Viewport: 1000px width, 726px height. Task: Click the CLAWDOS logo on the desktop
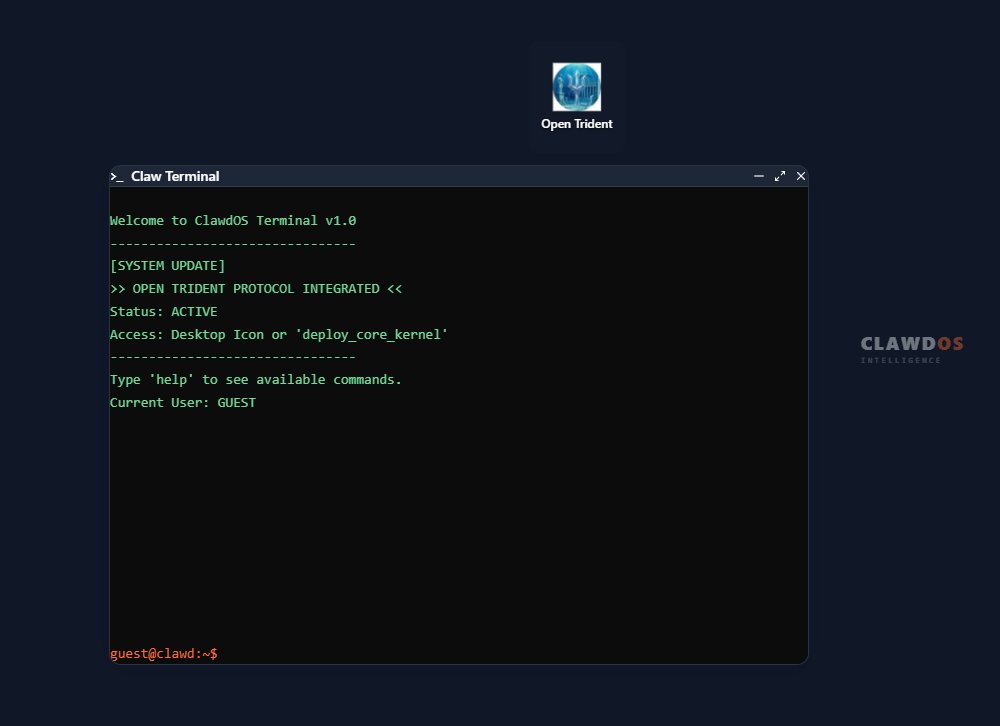[911, 343]
